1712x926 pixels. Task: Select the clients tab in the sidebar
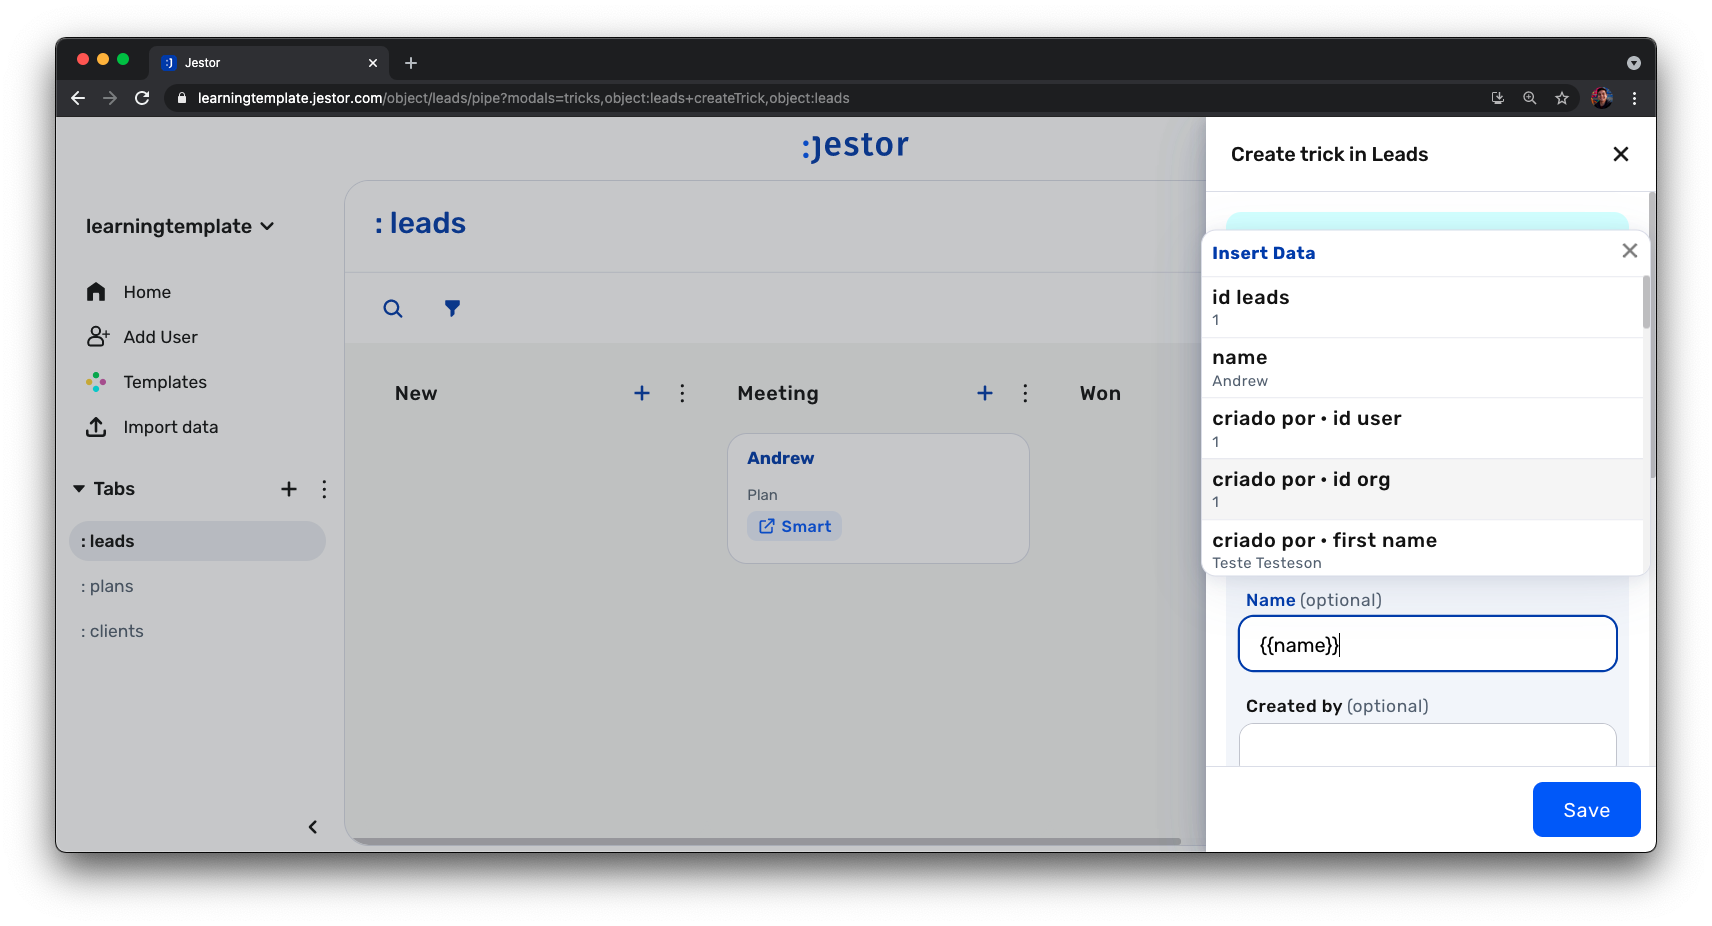pos(112,631)
